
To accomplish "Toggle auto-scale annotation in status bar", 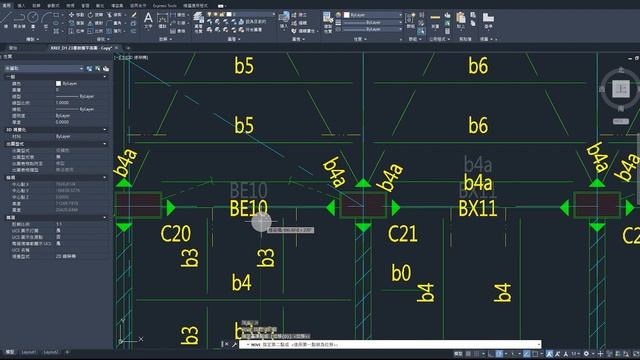I will 558,354.
